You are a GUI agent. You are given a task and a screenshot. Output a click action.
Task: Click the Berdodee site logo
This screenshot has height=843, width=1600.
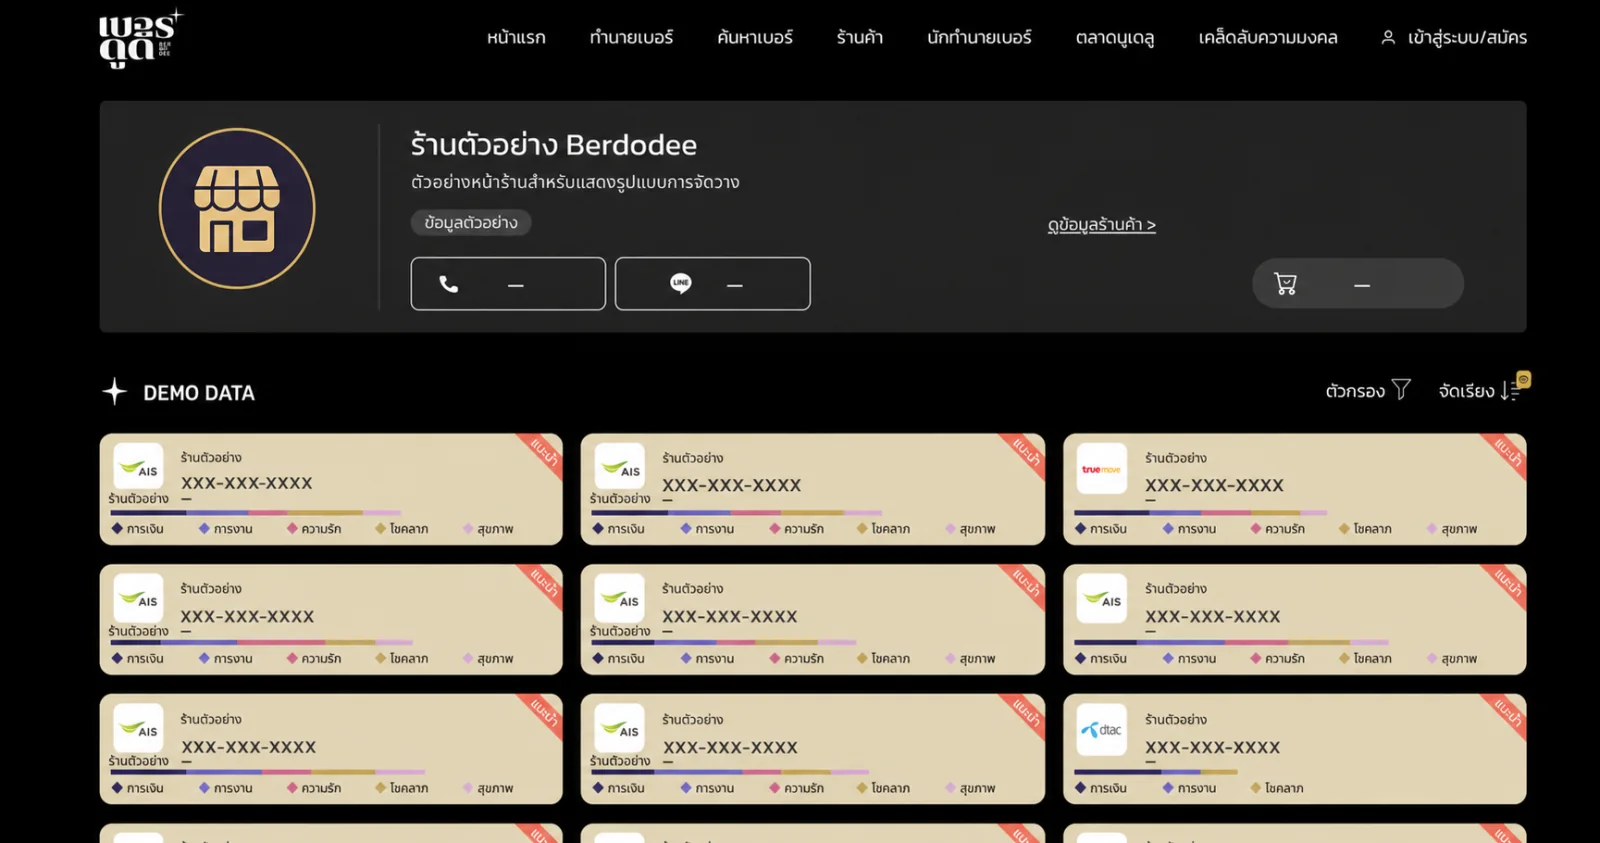coord(141,39)
